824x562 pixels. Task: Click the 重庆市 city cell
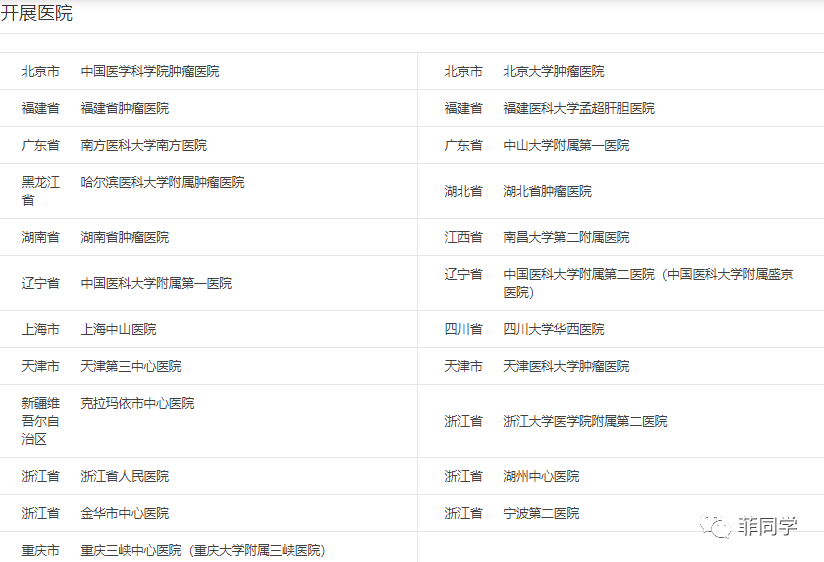tap(40, 550)
